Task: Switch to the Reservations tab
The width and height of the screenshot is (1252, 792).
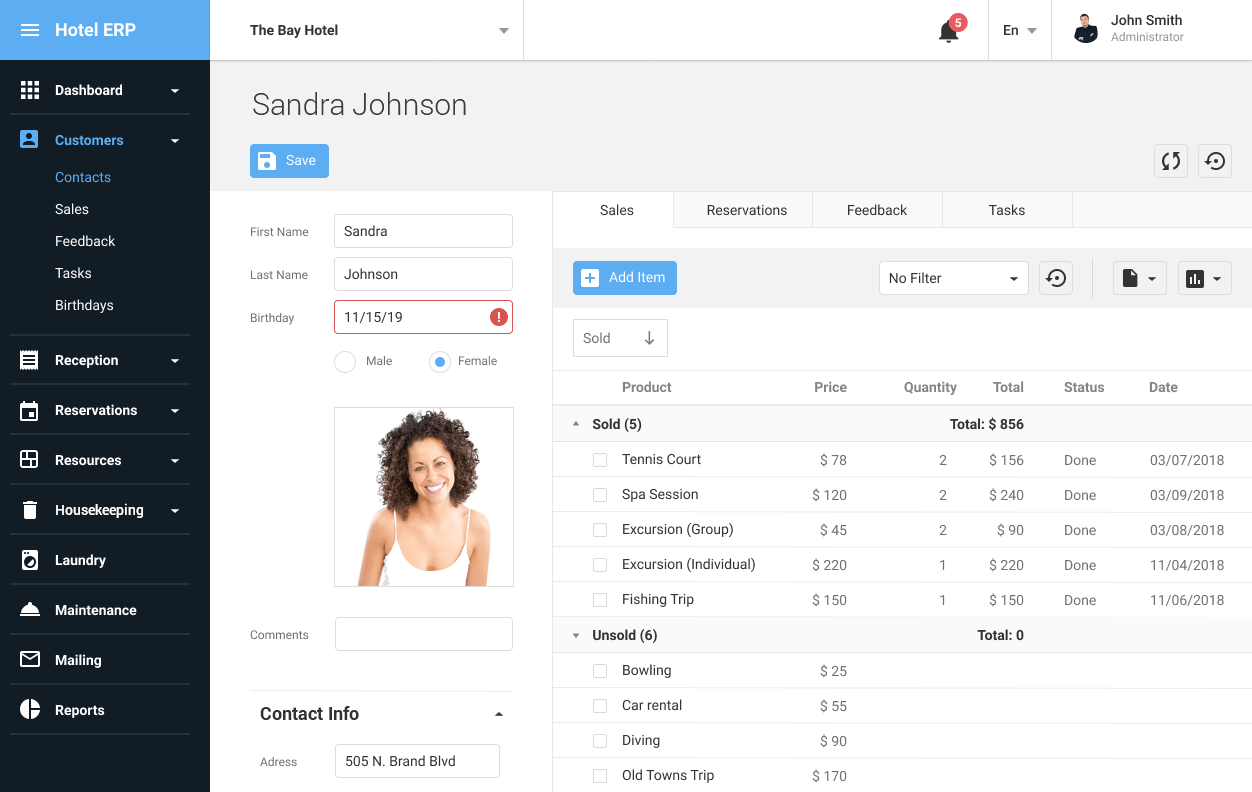Action: tap(746, 210)
